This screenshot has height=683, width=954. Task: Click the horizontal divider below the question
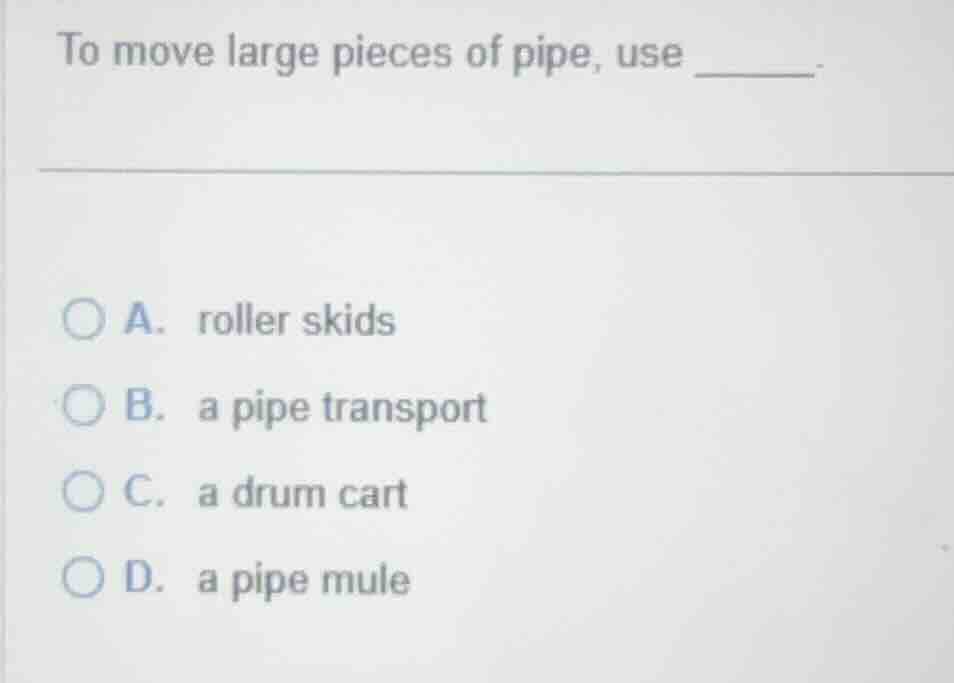pyautogui.click(x=477, y=172)
